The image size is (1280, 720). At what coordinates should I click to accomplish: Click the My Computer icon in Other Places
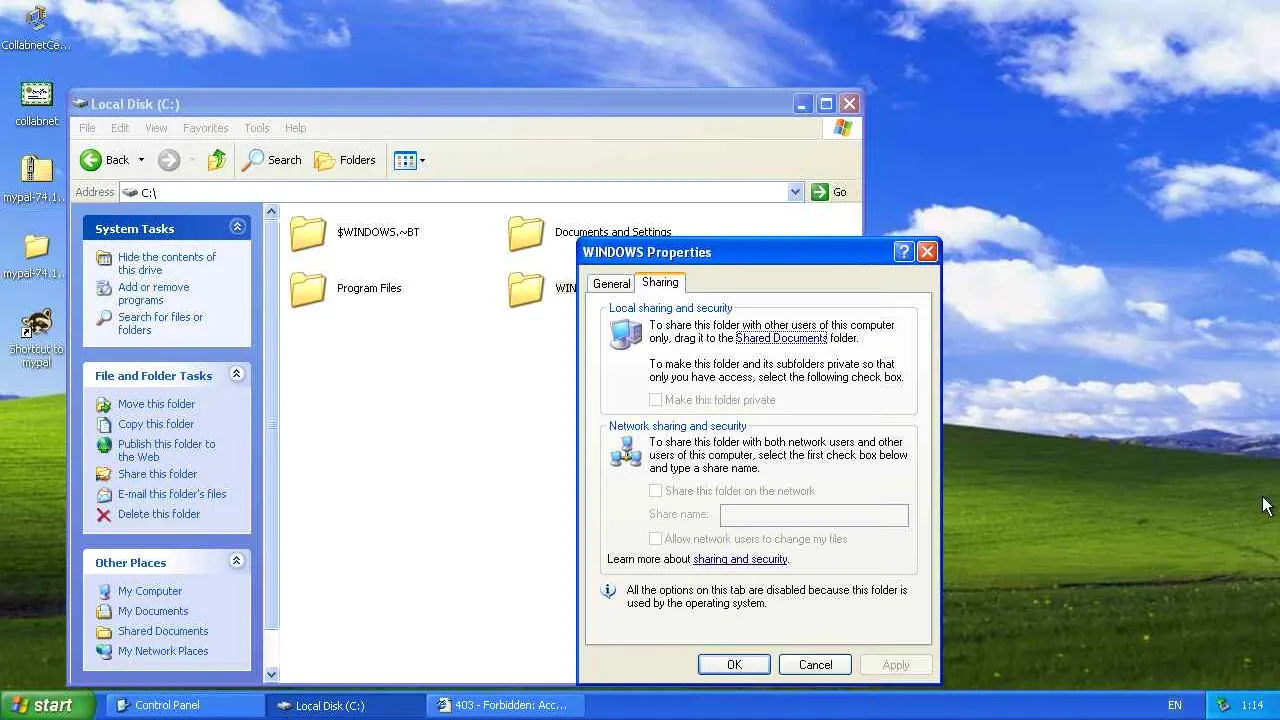coord(104,591)
